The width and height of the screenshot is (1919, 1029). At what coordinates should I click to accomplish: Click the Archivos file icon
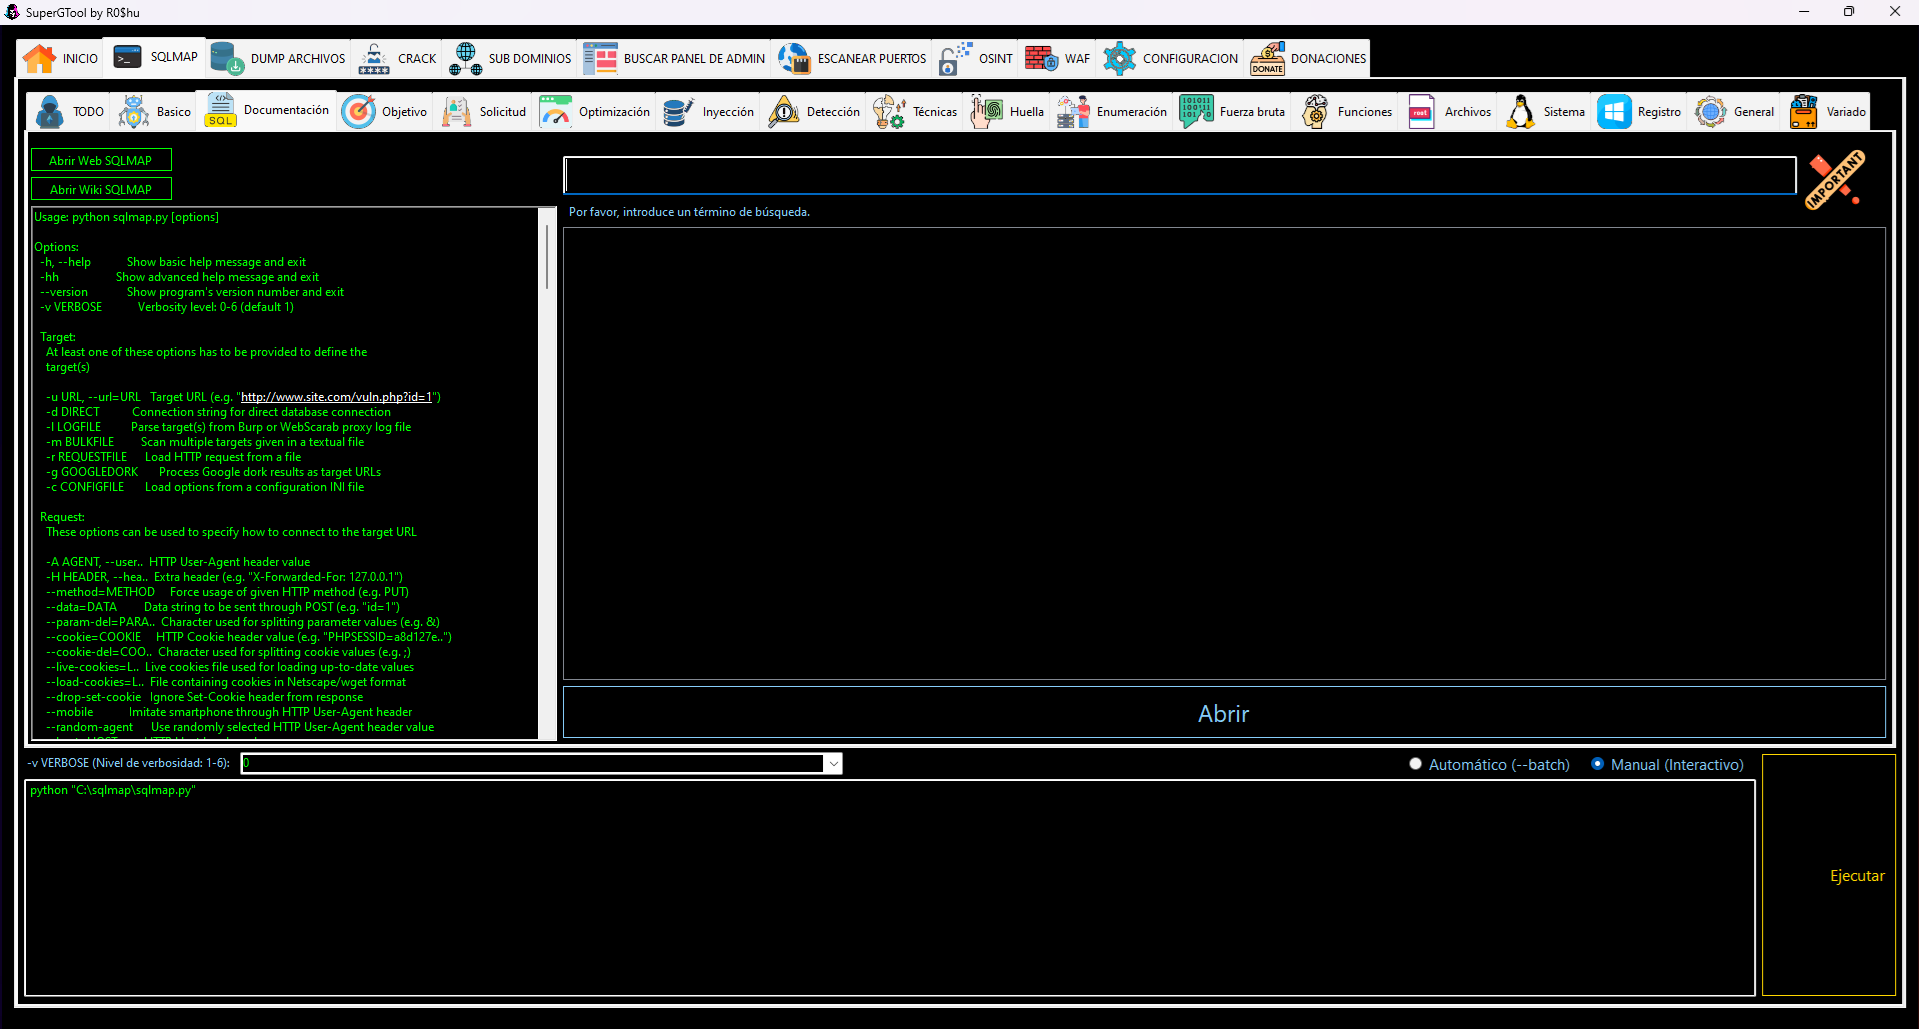coord(1421,112)
